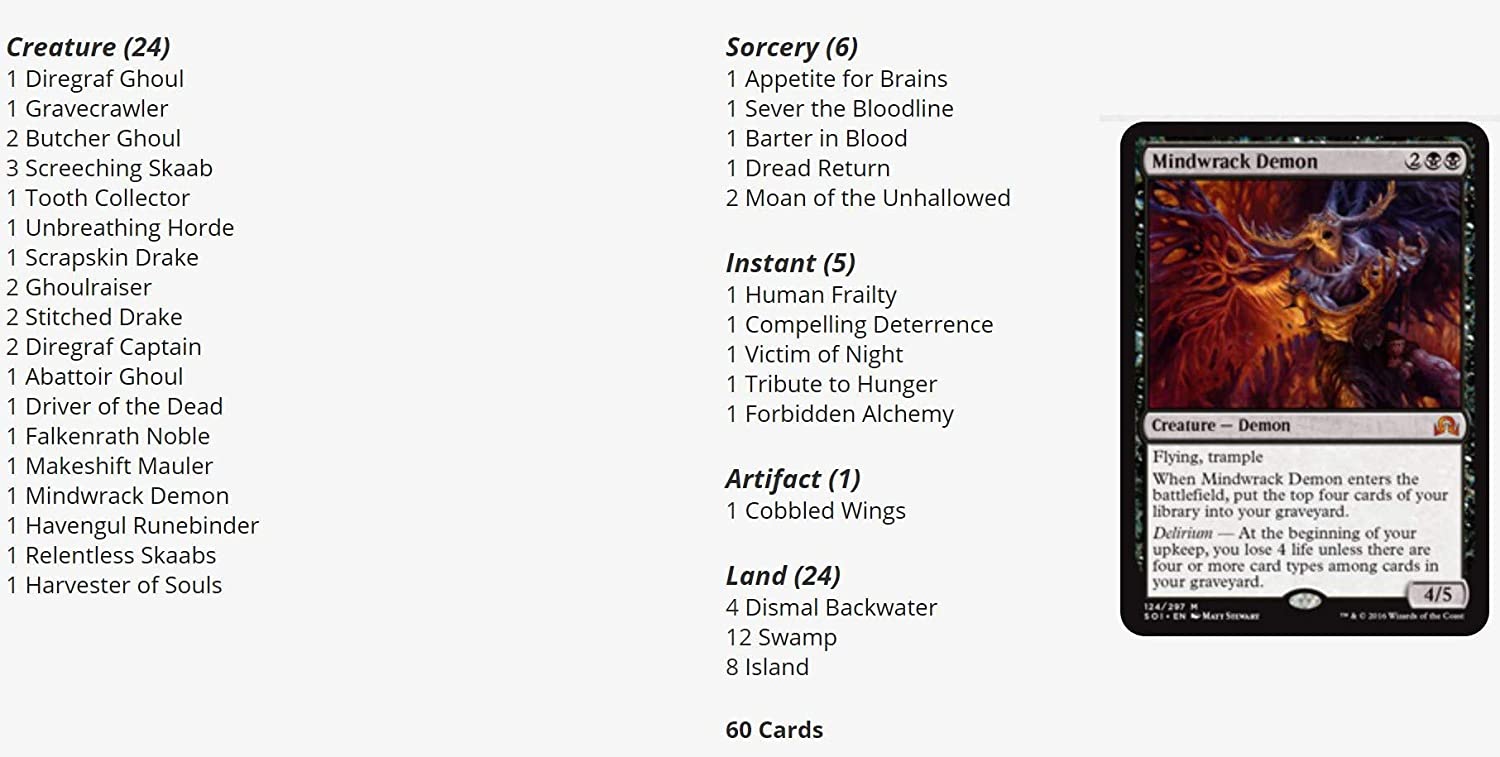This screenshot has height=757, width=1500.
Task: Open Appetite for Brains sorcery link
Action: (x=845, y=79)
